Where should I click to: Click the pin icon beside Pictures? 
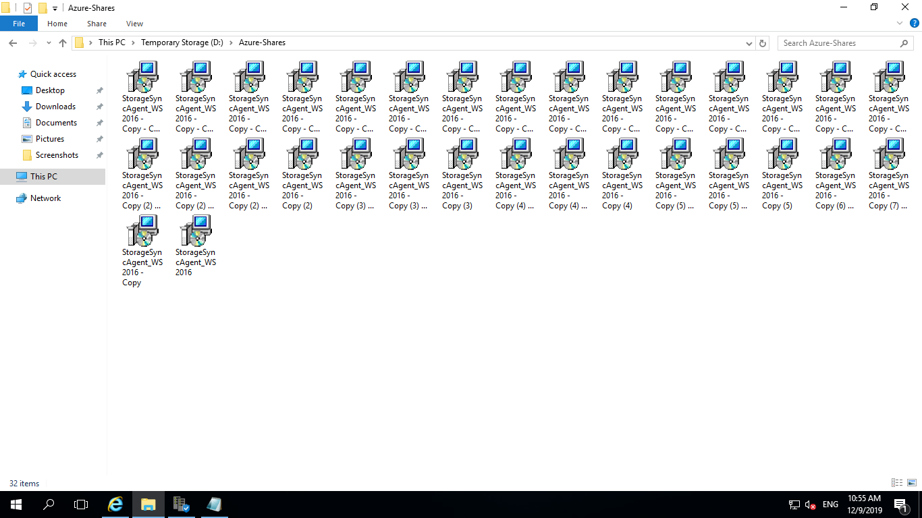99,139
